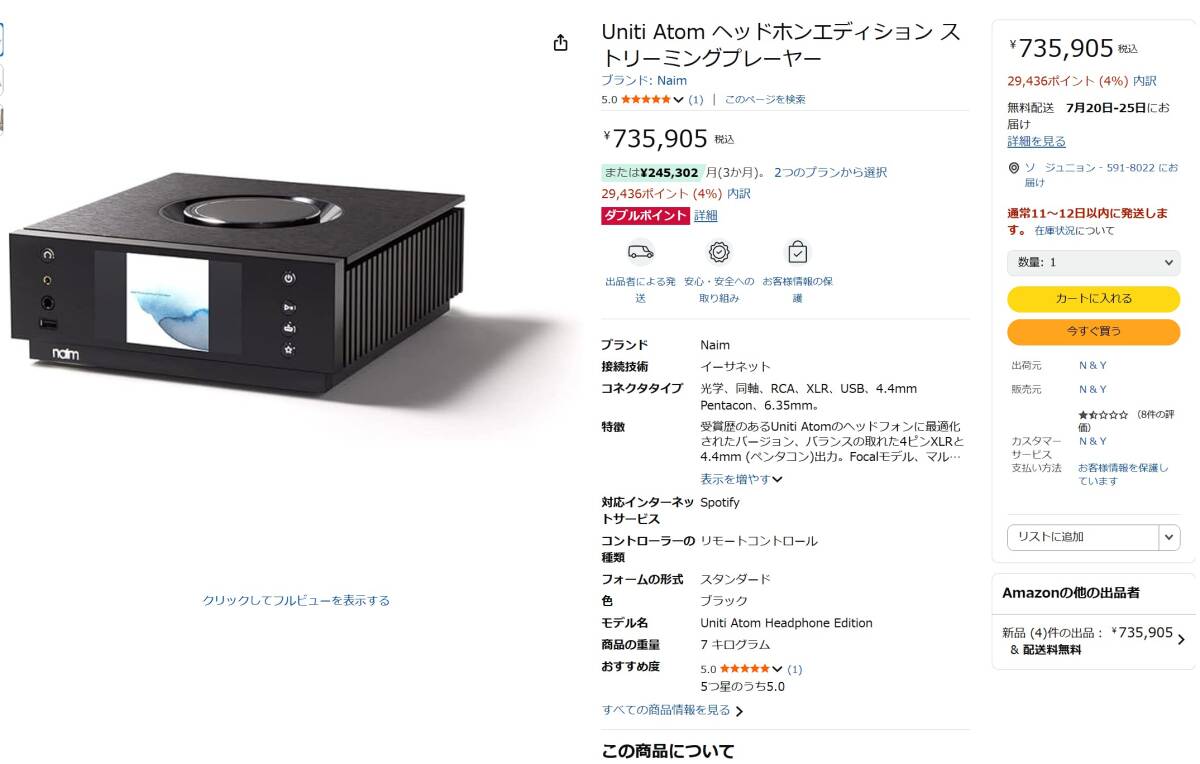The image size is (1200, 764).
Task: Click 2つのプランから選択 installment link
Action: (830, 172)
